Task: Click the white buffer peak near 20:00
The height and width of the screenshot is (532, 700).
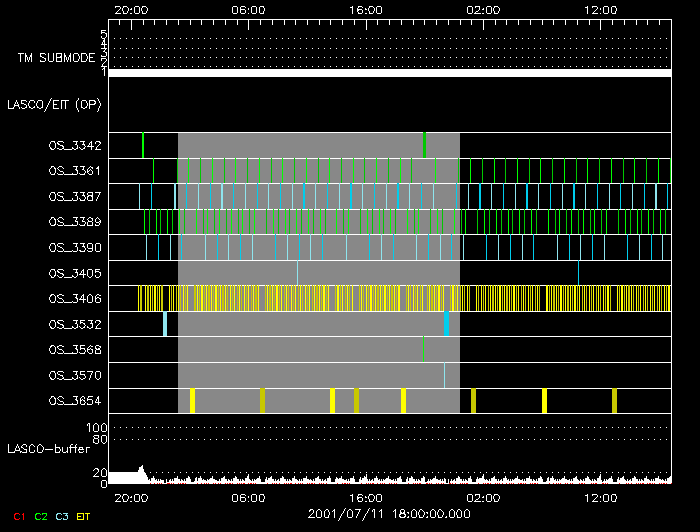Action: coord(141,469)
